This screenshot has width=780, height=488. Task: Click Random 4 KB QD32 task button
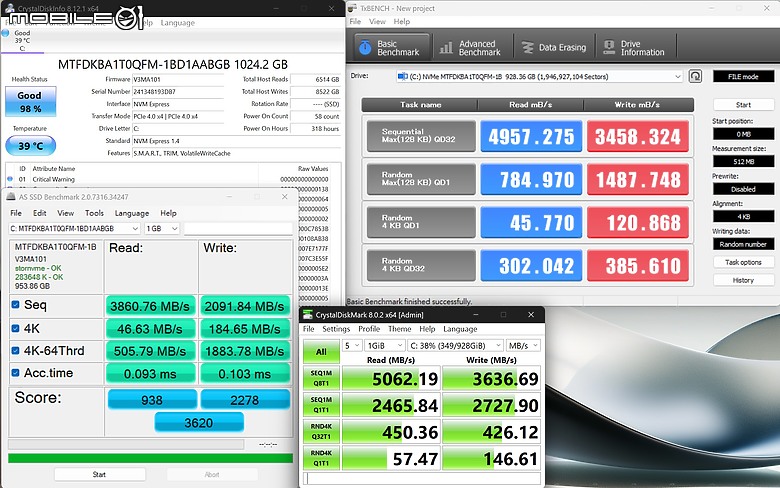click(x=421, y=265)
